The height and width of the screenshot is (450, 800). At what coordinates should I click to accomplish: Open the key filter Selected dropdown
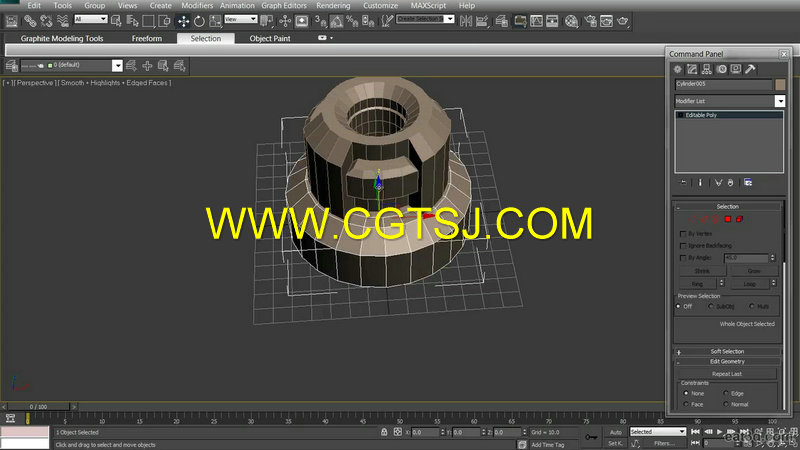pos(658,432)
